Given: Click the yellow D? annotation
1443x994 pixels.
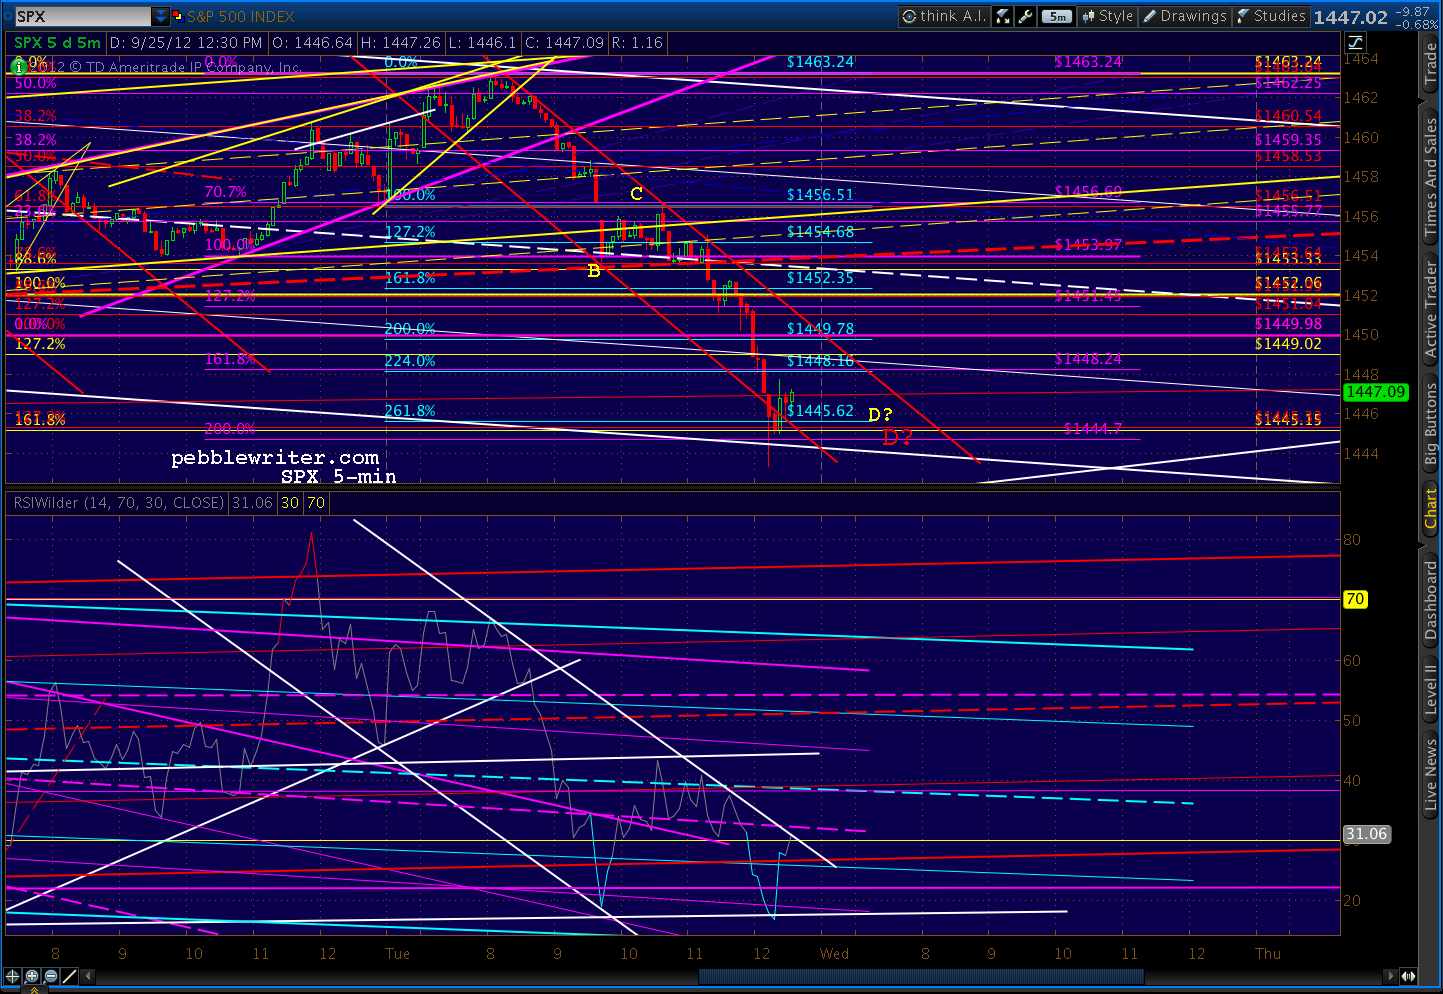Looking at the screenshot, I should click(x=880, y=414).
